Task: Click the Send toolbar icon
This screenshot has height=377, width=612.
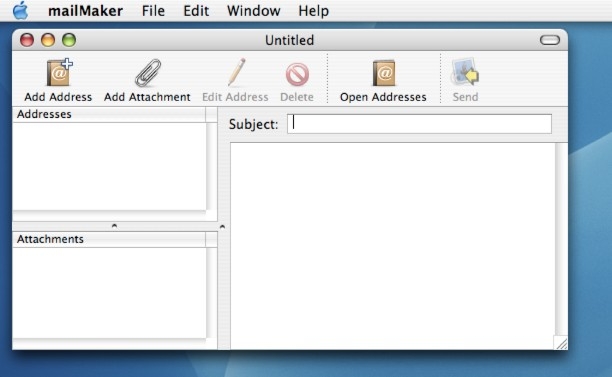Action: click(x=465, y=72)
